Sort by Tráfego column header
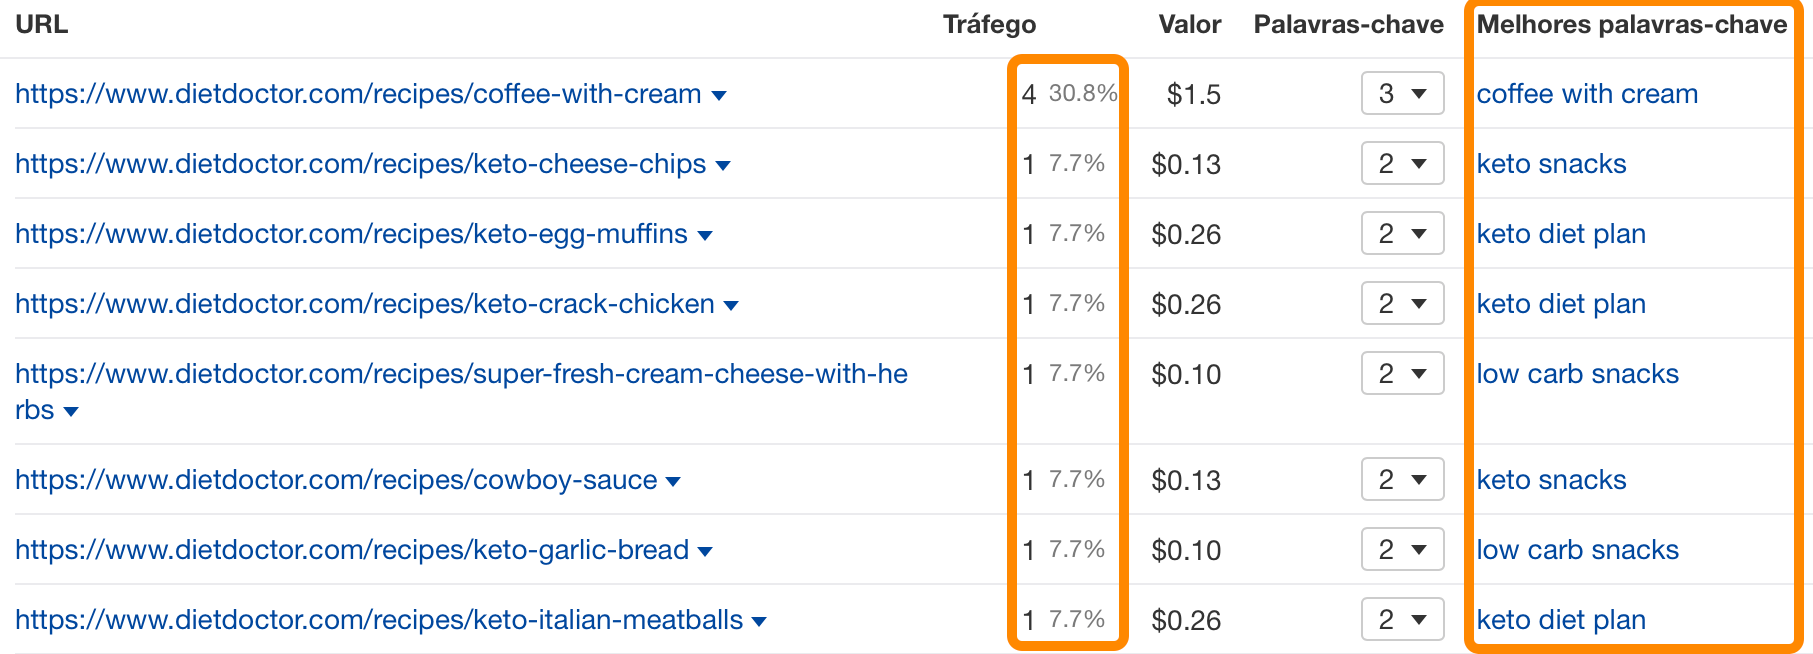1813x654 pixels. (989, 25)
